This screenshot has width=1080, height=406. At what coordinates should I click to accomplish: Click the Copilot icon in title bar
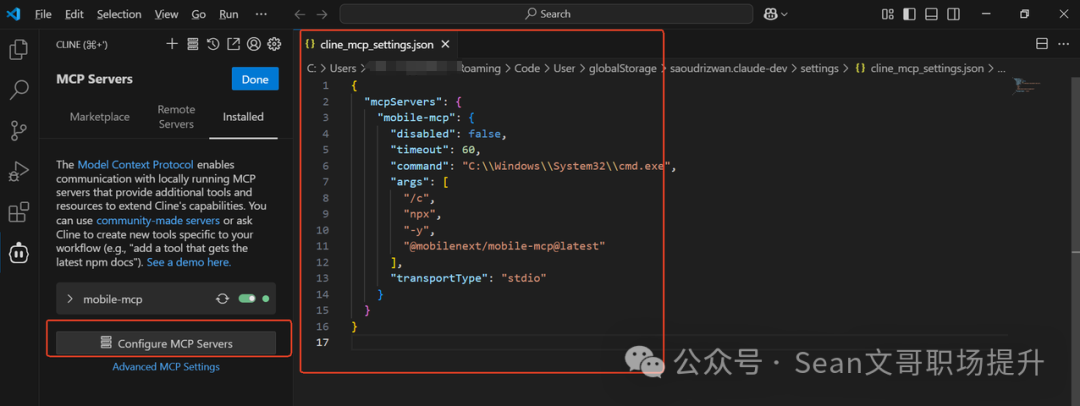pos(771,14)
